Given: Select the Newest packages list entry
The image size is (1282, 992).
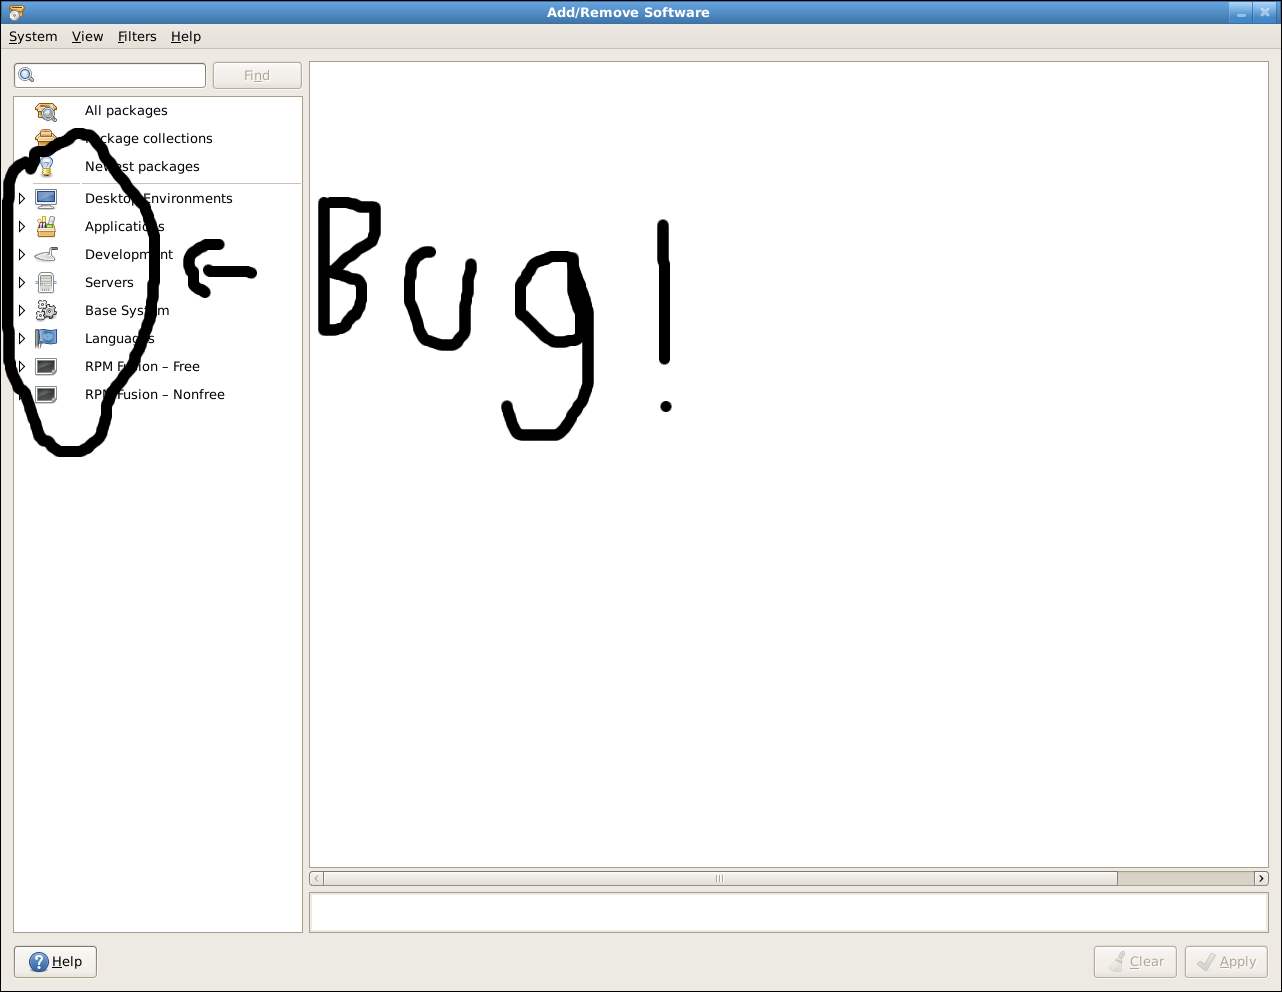Looking at the screenshot, I should (x=142, y=167).
